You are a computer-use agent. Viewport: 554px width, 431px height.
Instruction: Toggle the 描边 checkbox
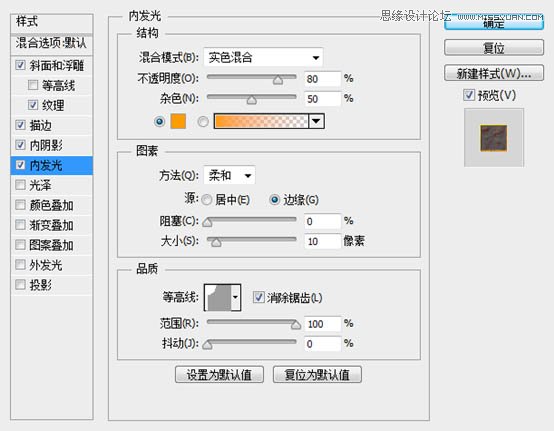pyautogui.click(x=20, y=125)
